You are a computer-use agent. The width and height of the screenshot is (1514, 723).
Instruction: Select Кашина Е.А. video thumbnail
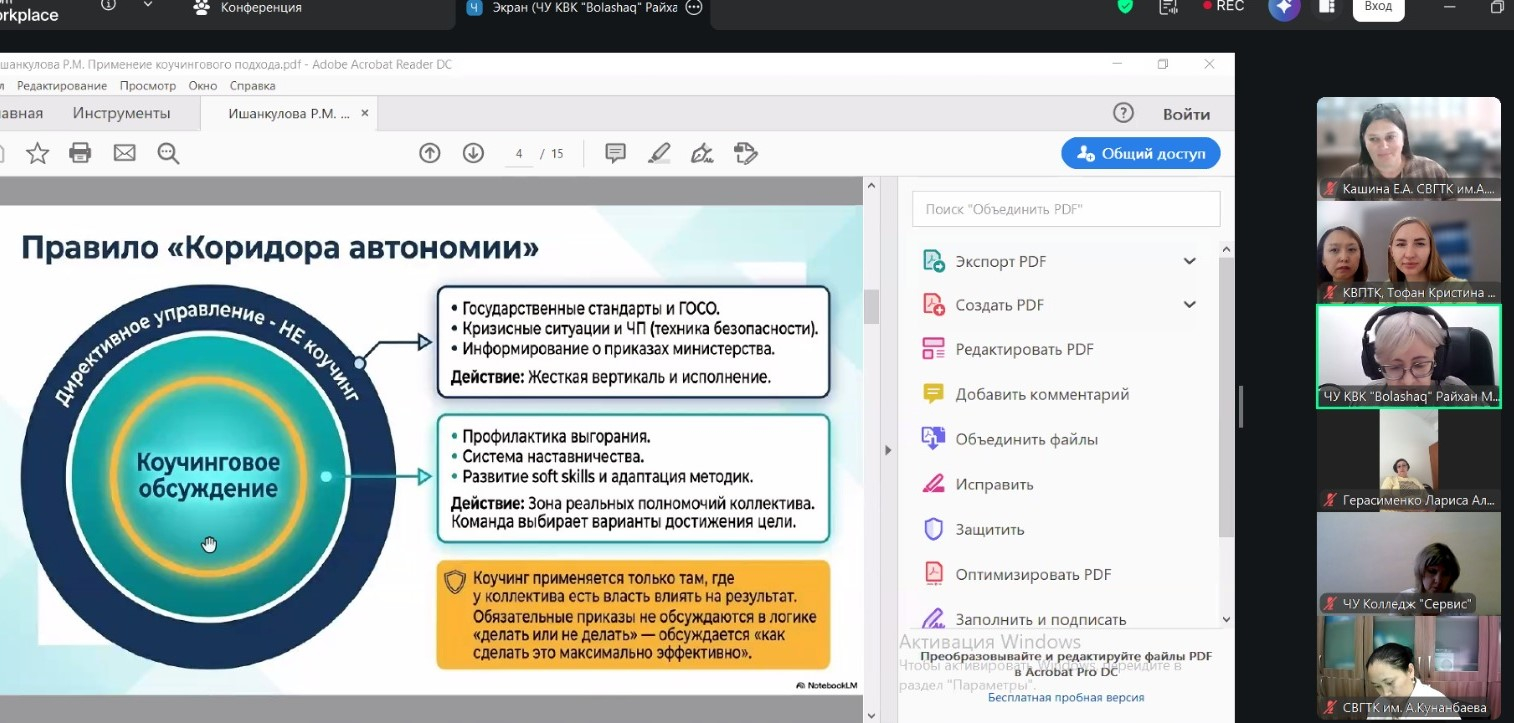click(1409, 148)
